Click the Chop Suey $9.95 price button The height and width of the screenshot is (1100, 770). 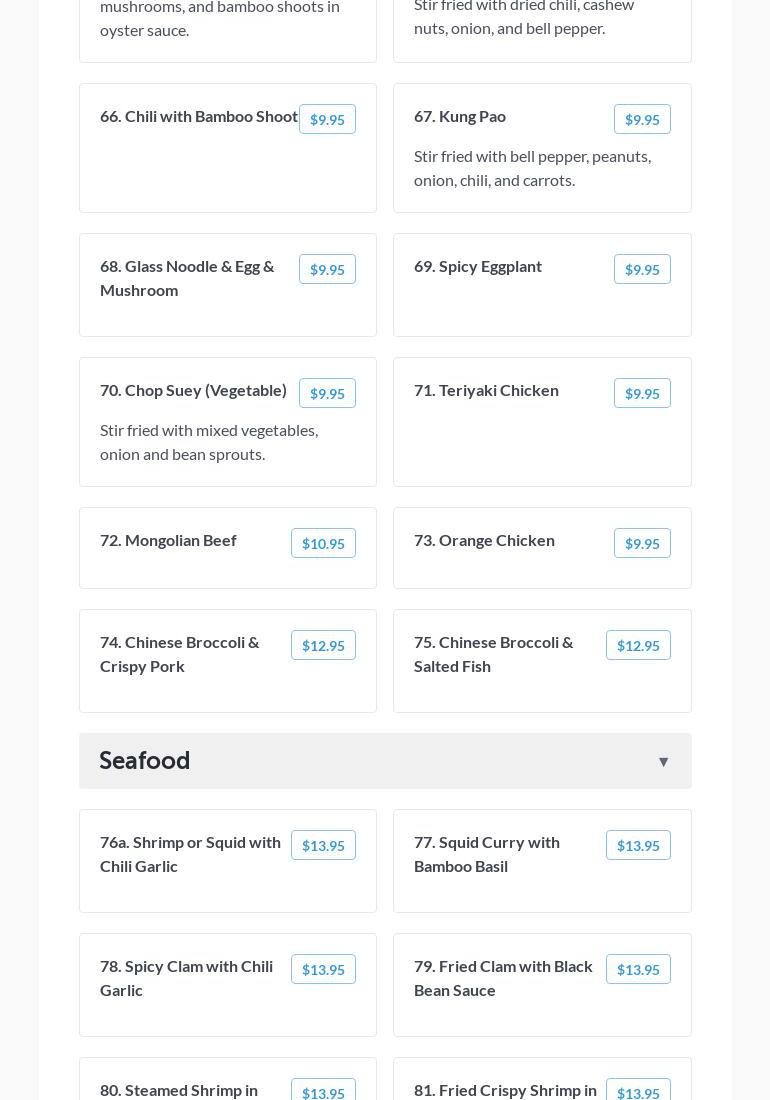click(x=327, y=393)
